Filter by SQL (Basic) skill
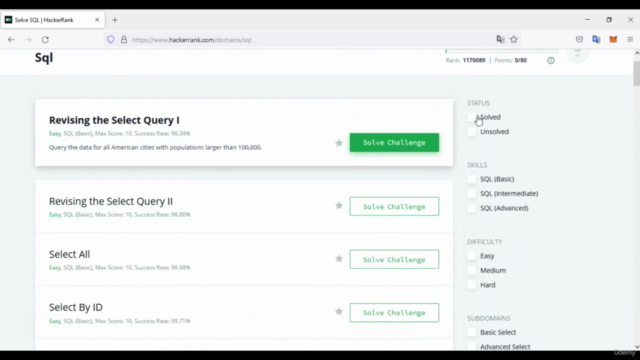 471,179
